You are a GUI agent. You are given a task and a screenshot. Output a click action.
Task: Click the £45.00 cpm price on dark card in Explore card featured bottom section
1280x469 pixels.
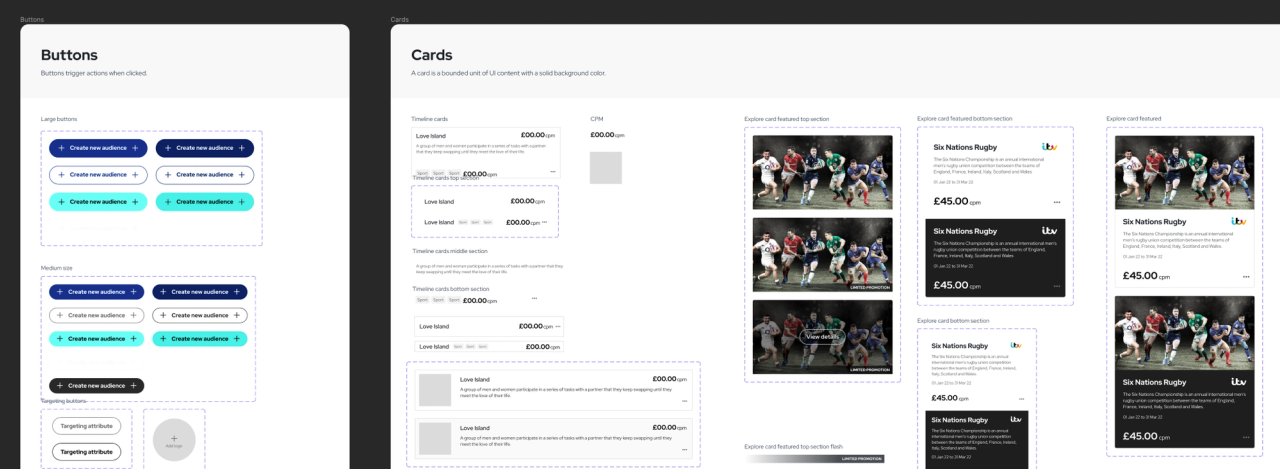951,285
